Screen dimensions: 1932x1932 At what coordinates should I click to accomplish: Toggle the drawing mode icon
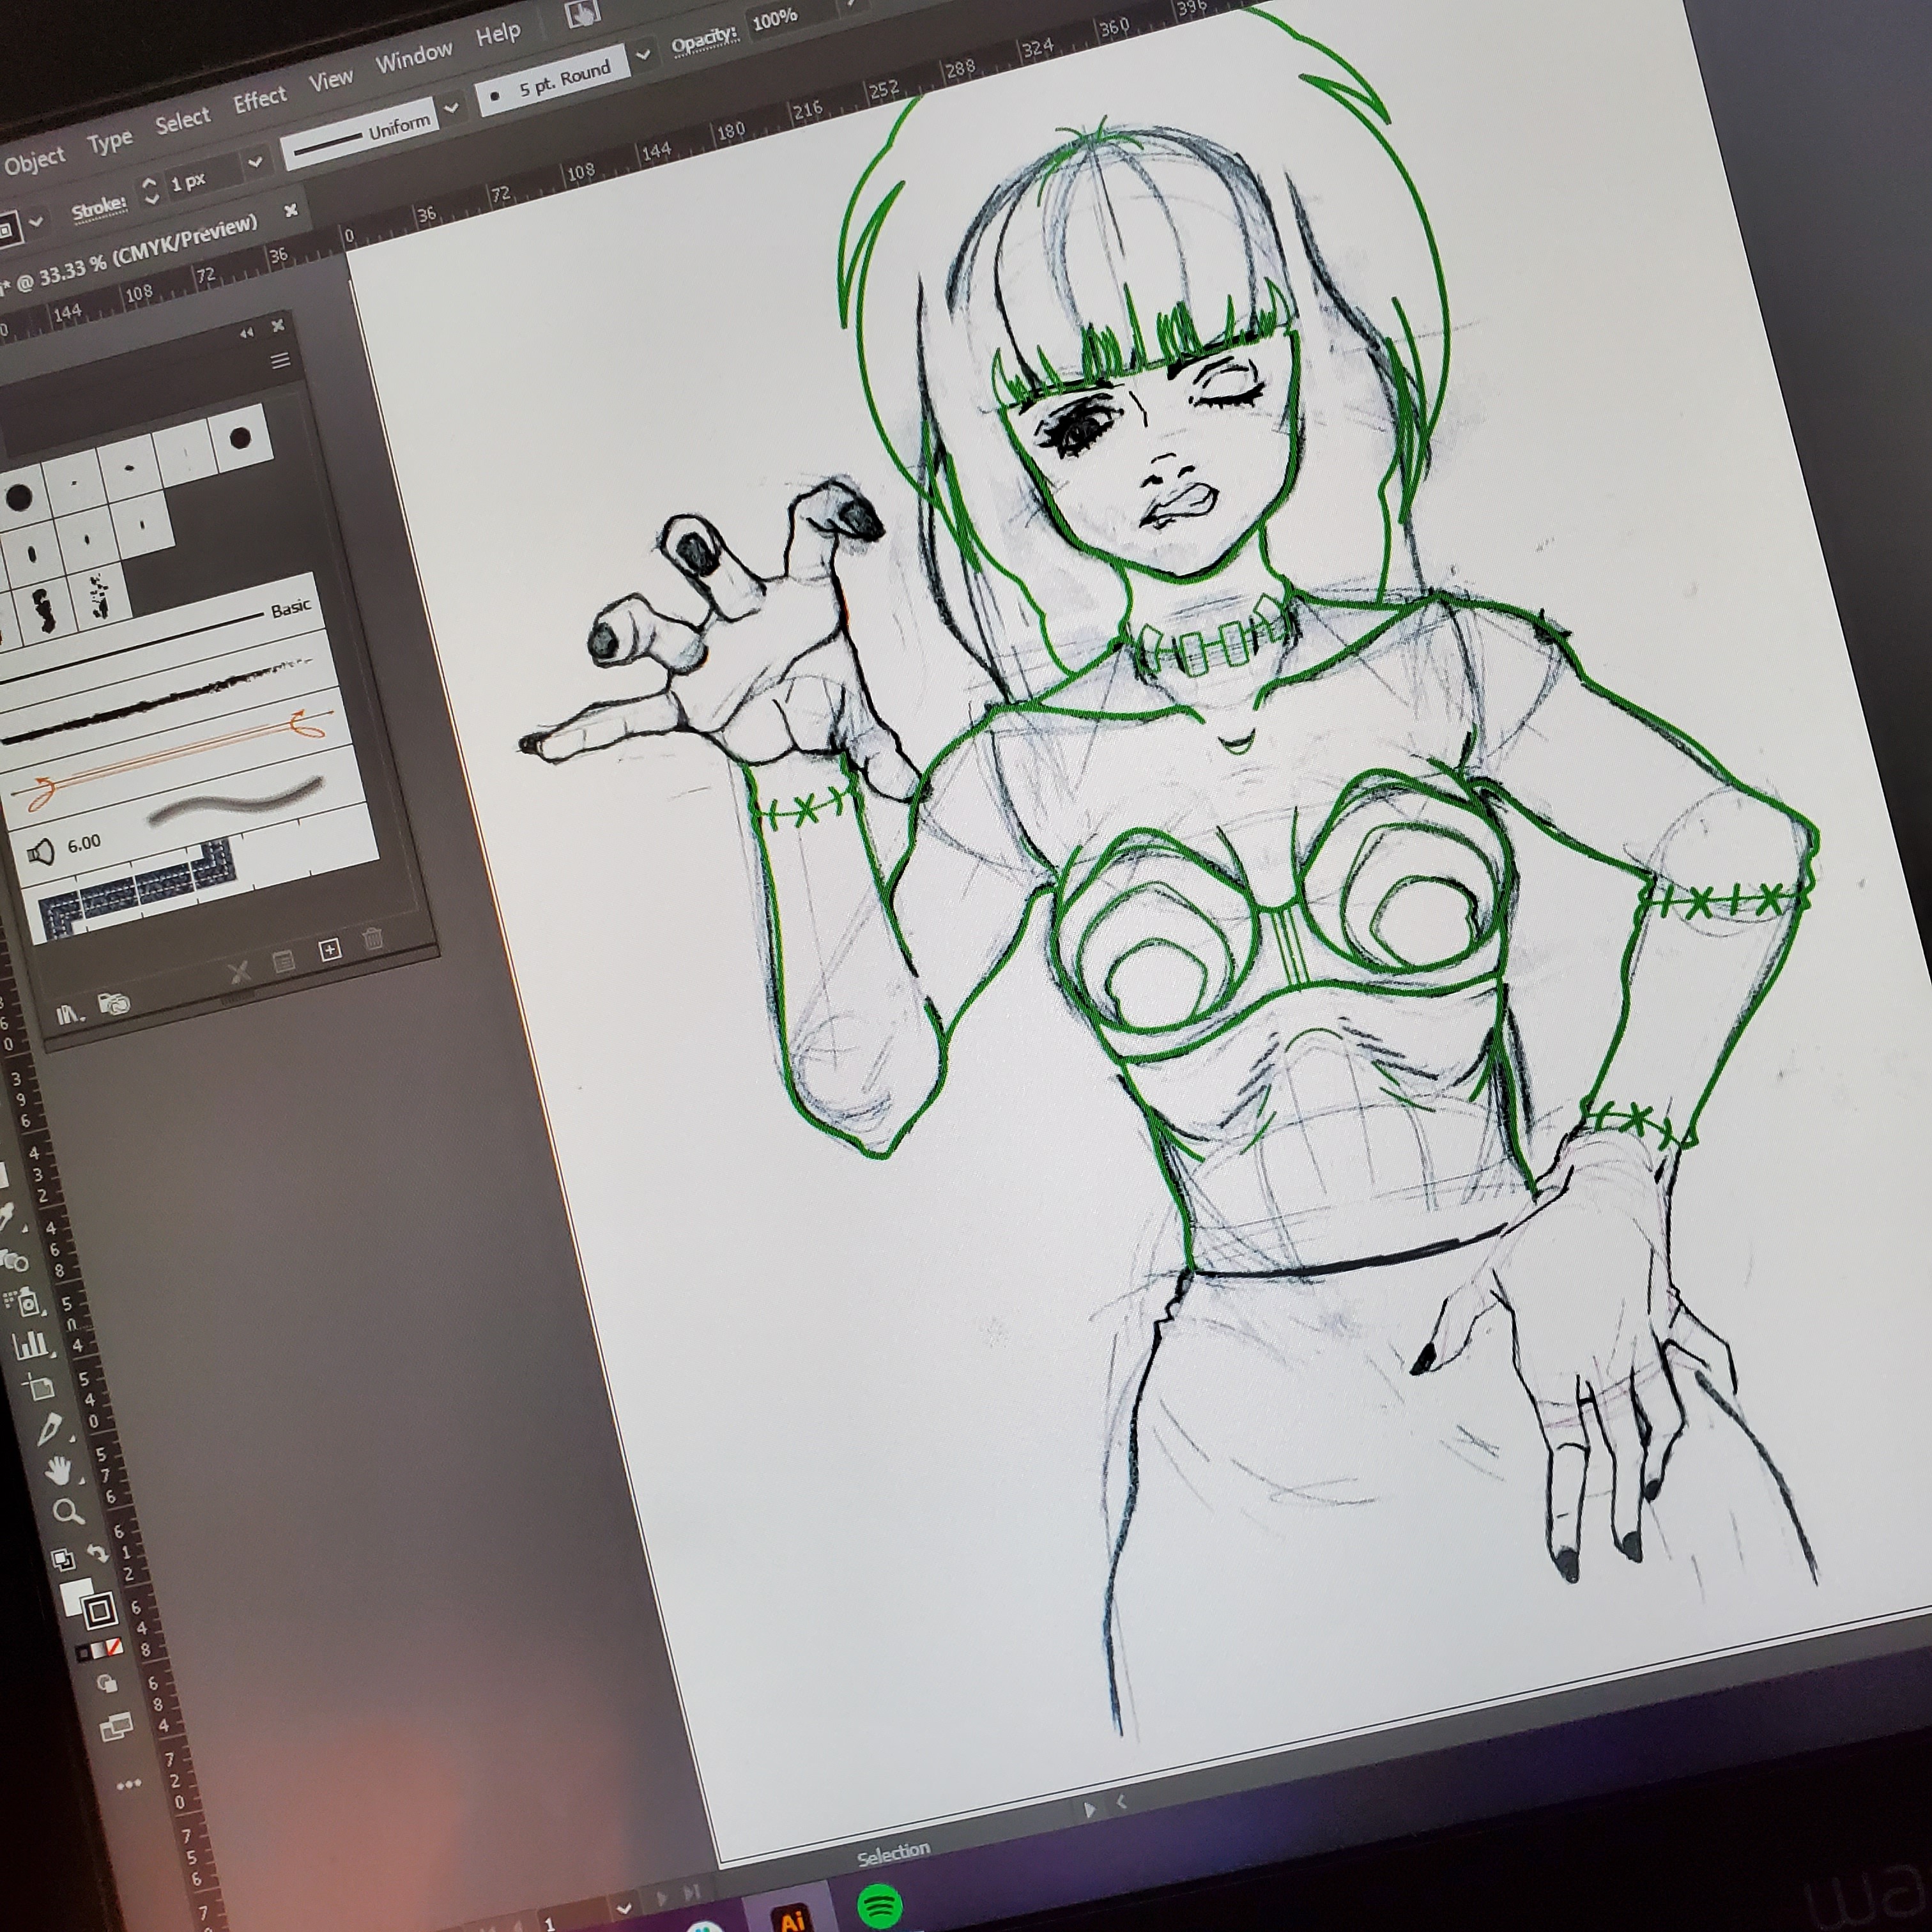[107, 1684]
